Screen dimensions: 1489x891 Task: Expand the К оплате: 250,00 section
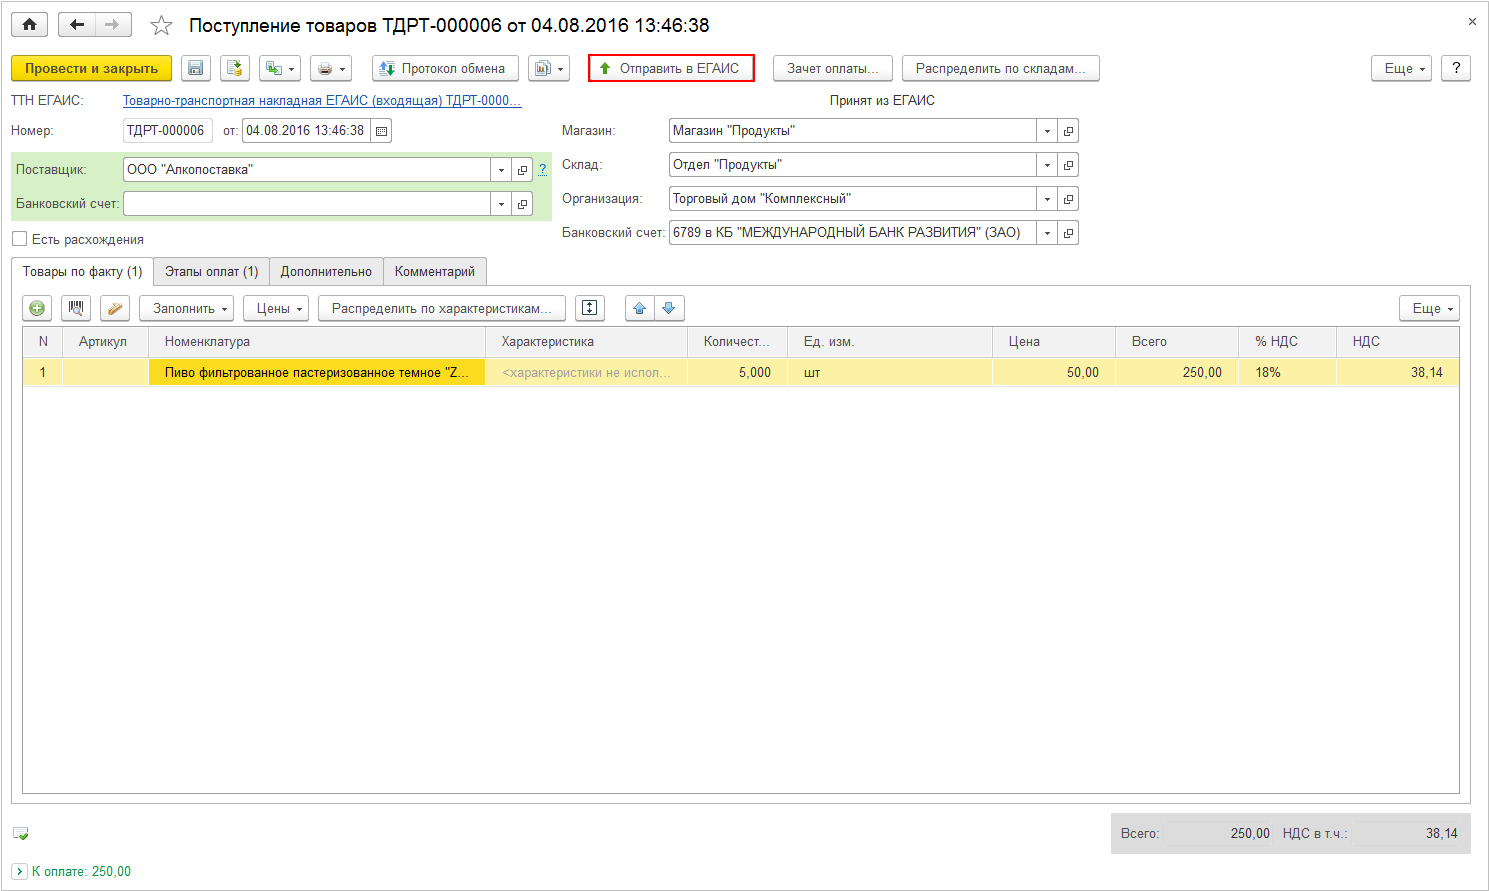[x=20, y=871]
